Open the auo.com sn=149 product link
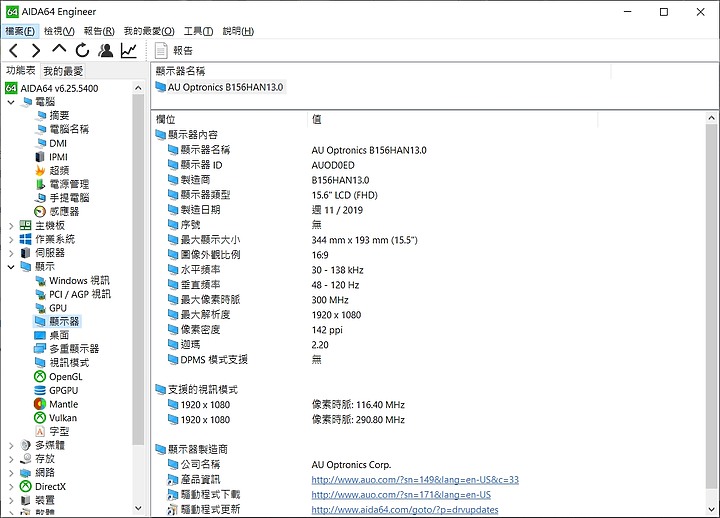Viewport: 720px width, 518px height. tap(415, 480)
